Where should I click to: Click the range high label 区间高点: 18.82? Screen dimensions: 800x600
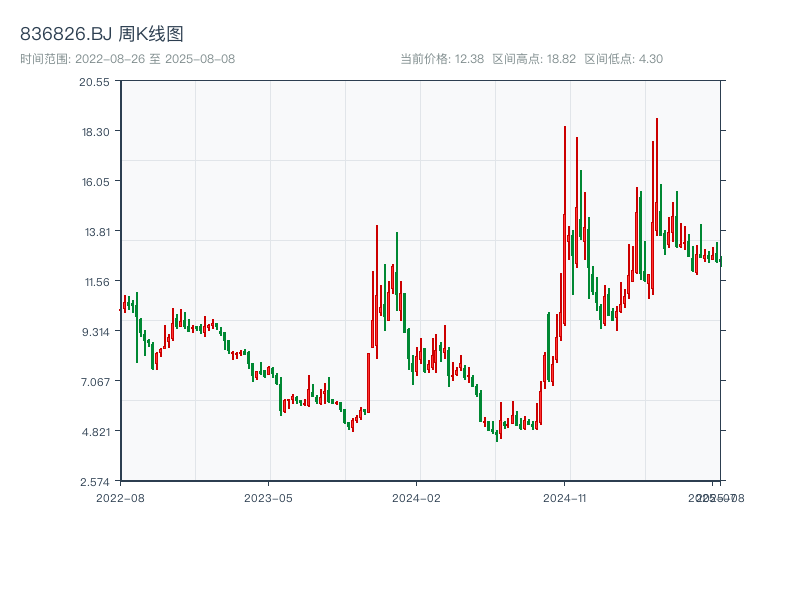click(x=534, y=59)
